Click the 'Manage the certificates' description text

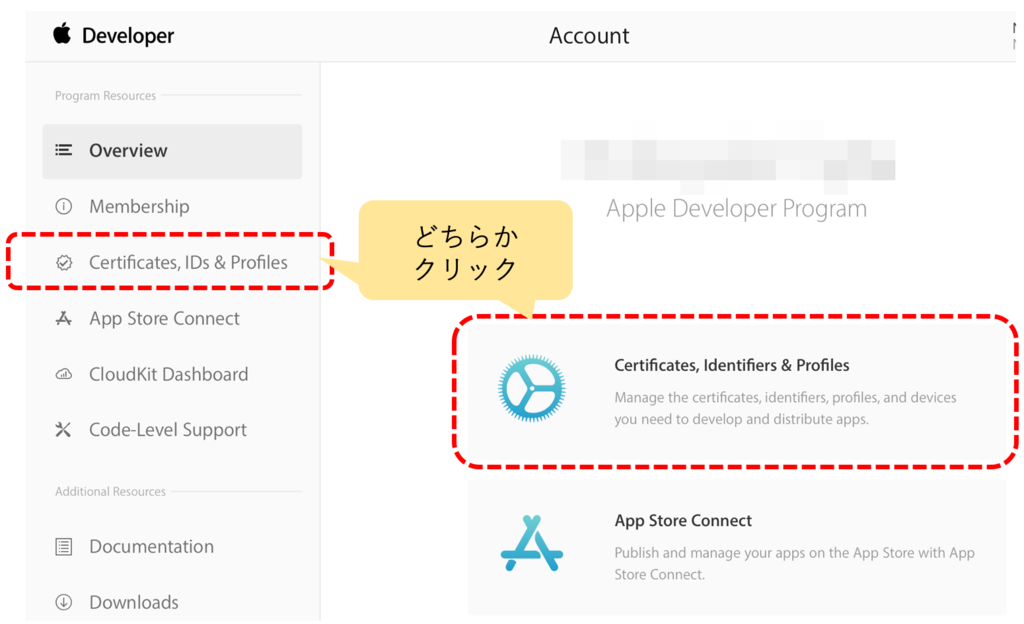[x=785, y=408]
